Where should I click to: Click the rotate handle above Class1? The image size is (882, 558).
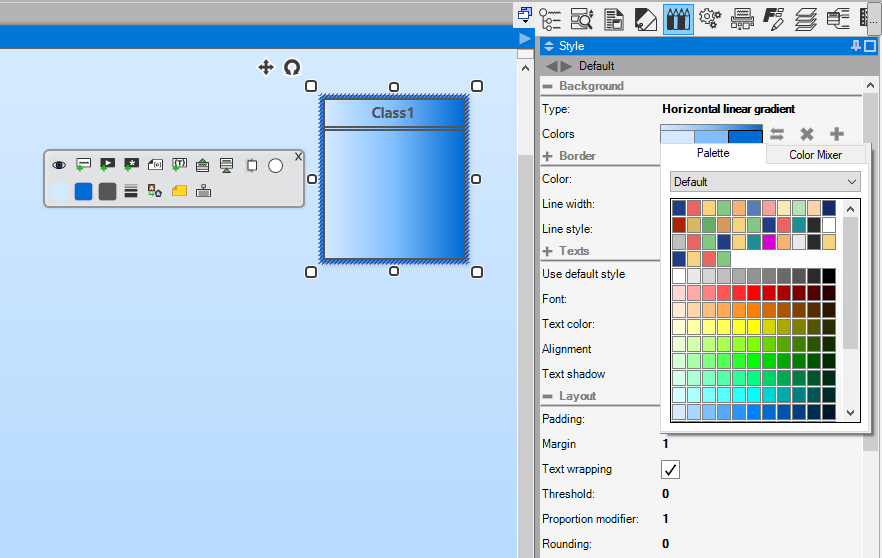point(291,68)
